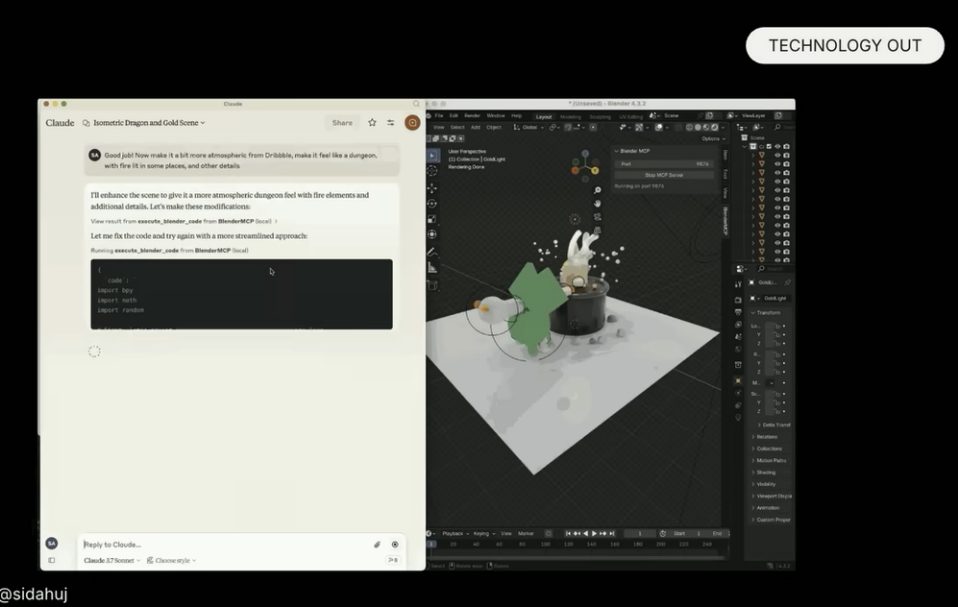Image resolution: width=958 pixels, height=607 pixels.
Task: Select the Cursor tool in Blender toolbar
Action: tap(432, 171)
